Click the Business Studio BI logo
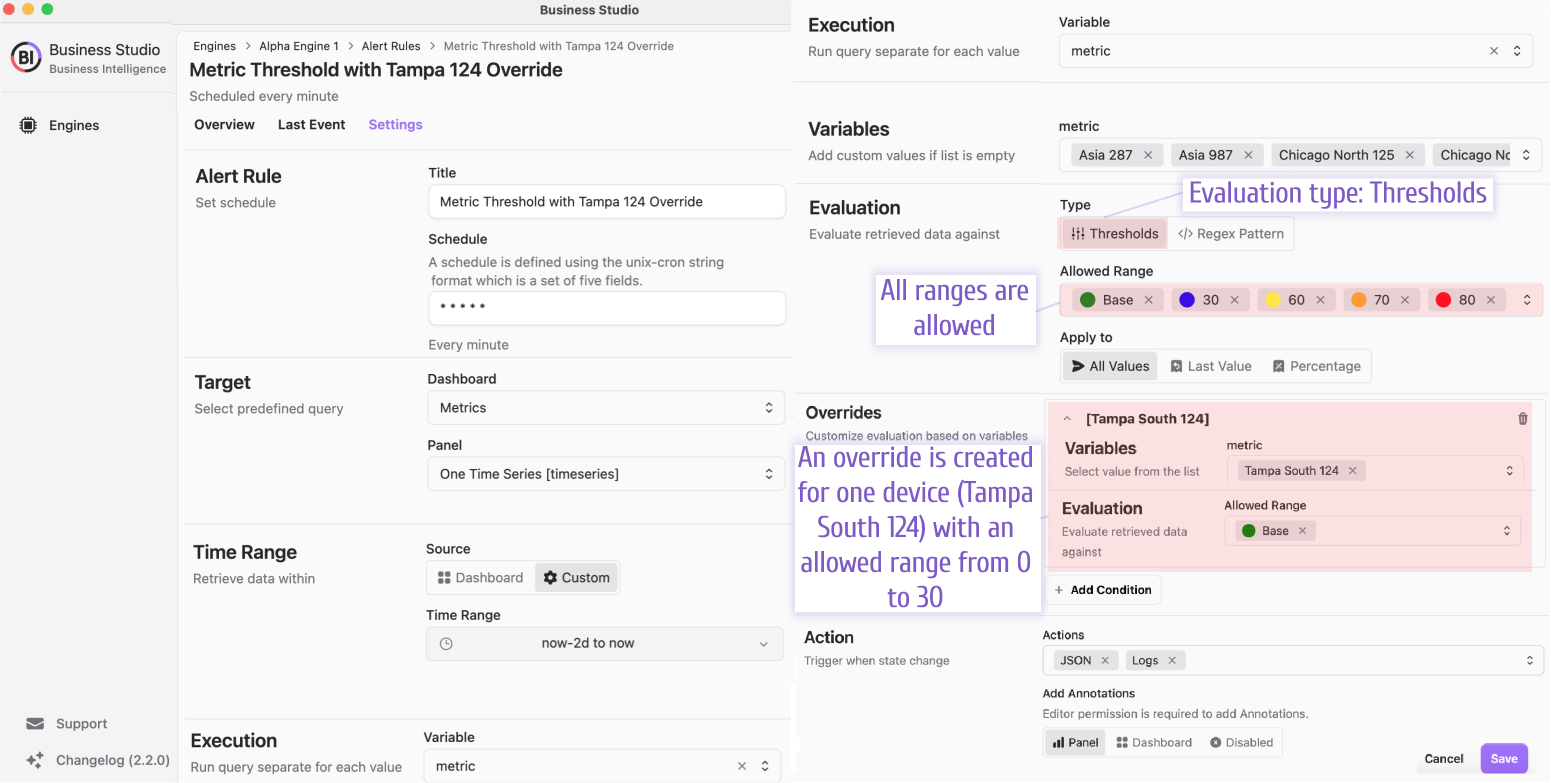The height and width of the screenshot is (783, 1551). coord(26,58)
